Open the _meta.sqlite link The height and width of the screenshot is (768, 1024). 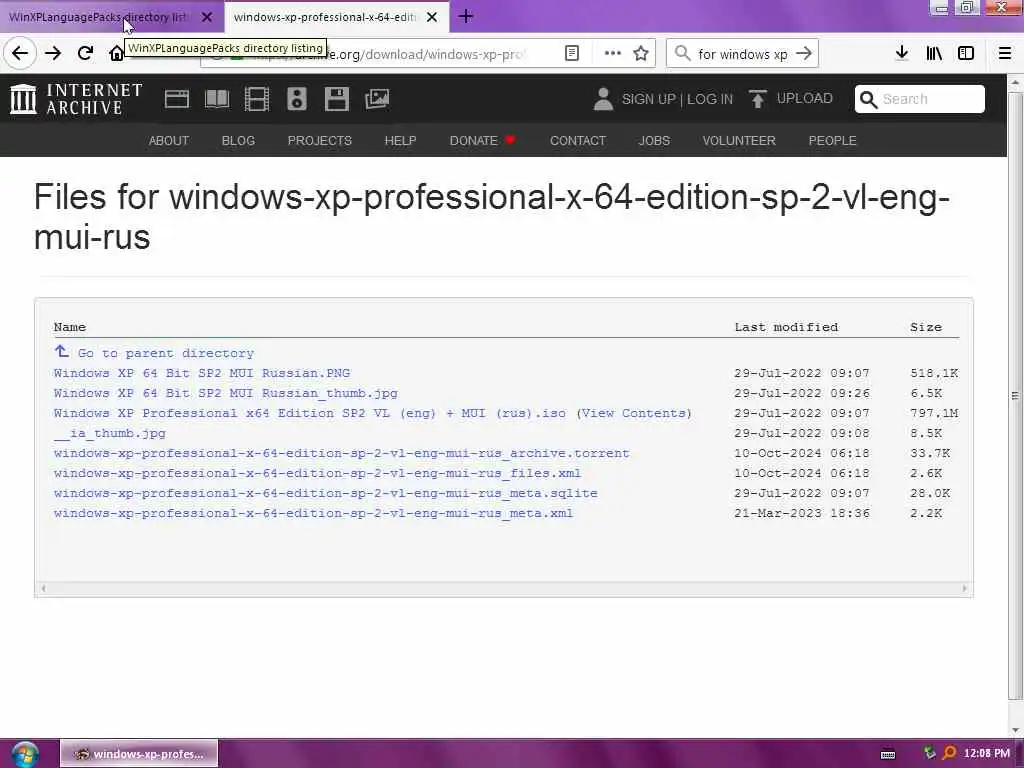tap(325, 493)
